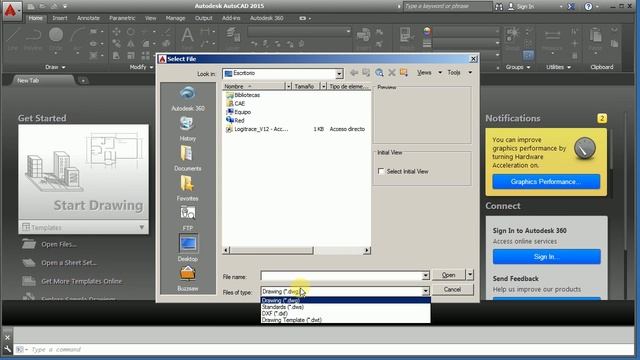The height and width of the screenshot is (360, 640).
Task: Click the command line wrench customize icon
Action: 7,349
